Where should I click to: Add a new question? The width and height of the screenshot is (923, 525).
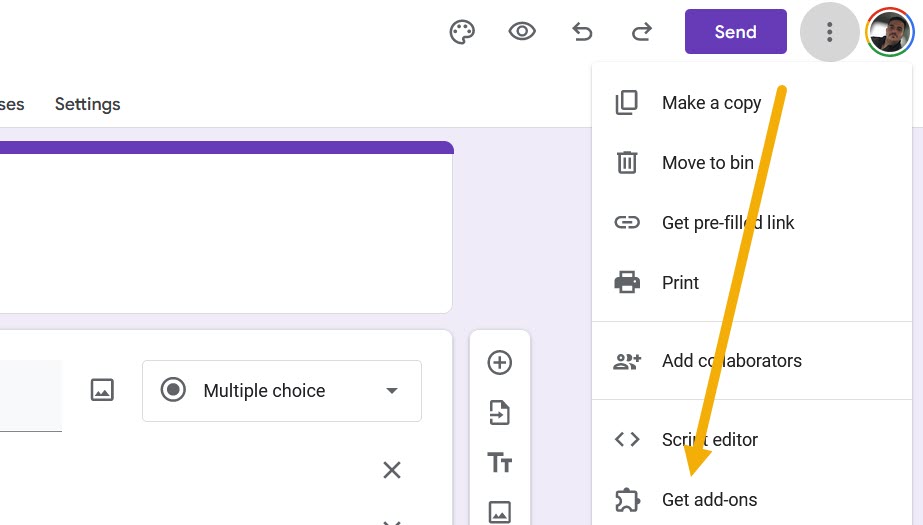pos(500,363)
